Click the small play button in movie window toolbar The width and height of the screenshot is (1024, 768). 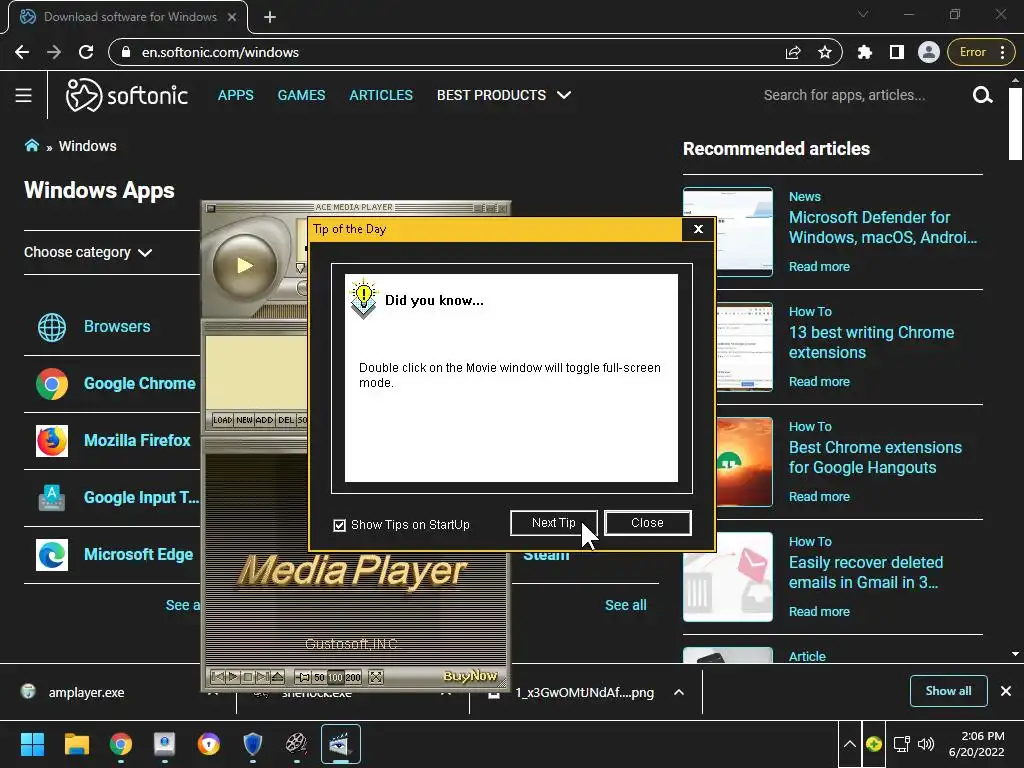click(232, 677)
